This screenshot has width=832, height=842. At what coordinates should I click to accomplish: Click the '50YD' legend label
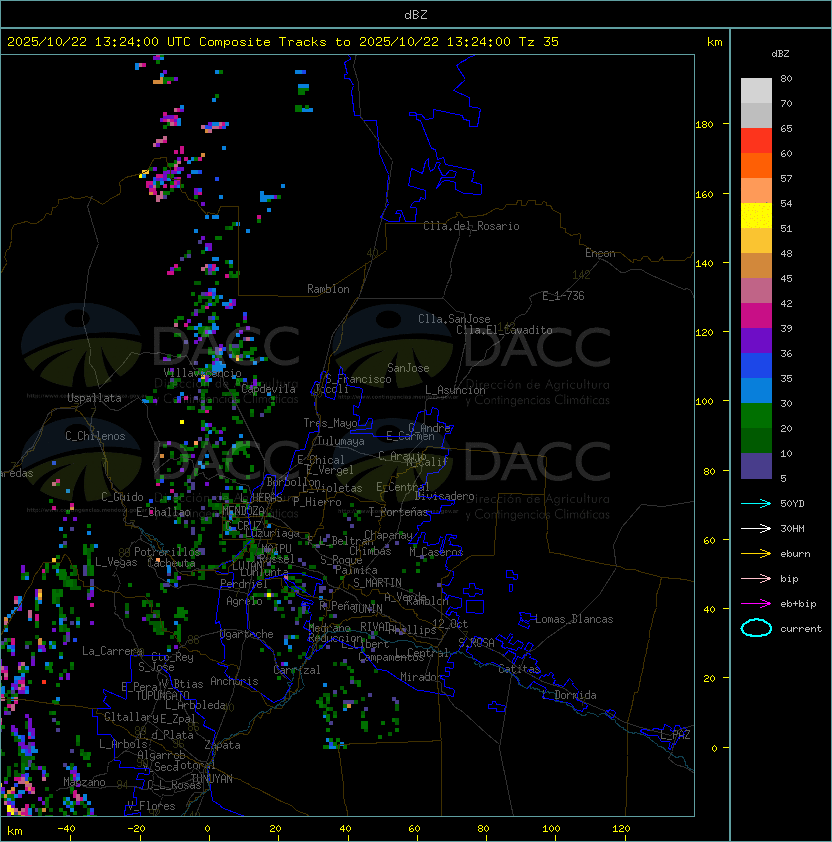[x=792, y=504]
